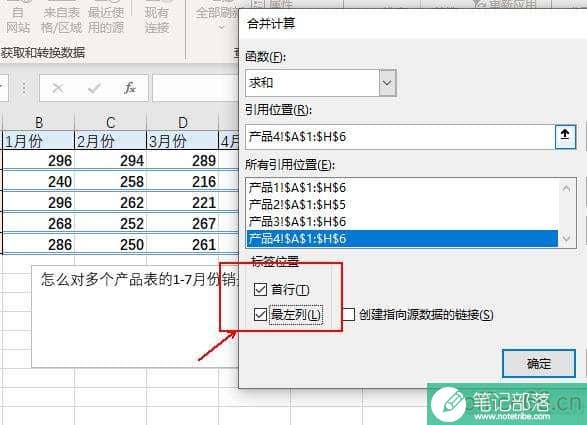The height and width of the screenshot is (425, 587).
Task: Uncheck the 最左列 checkbox
Action: [260, 315]
